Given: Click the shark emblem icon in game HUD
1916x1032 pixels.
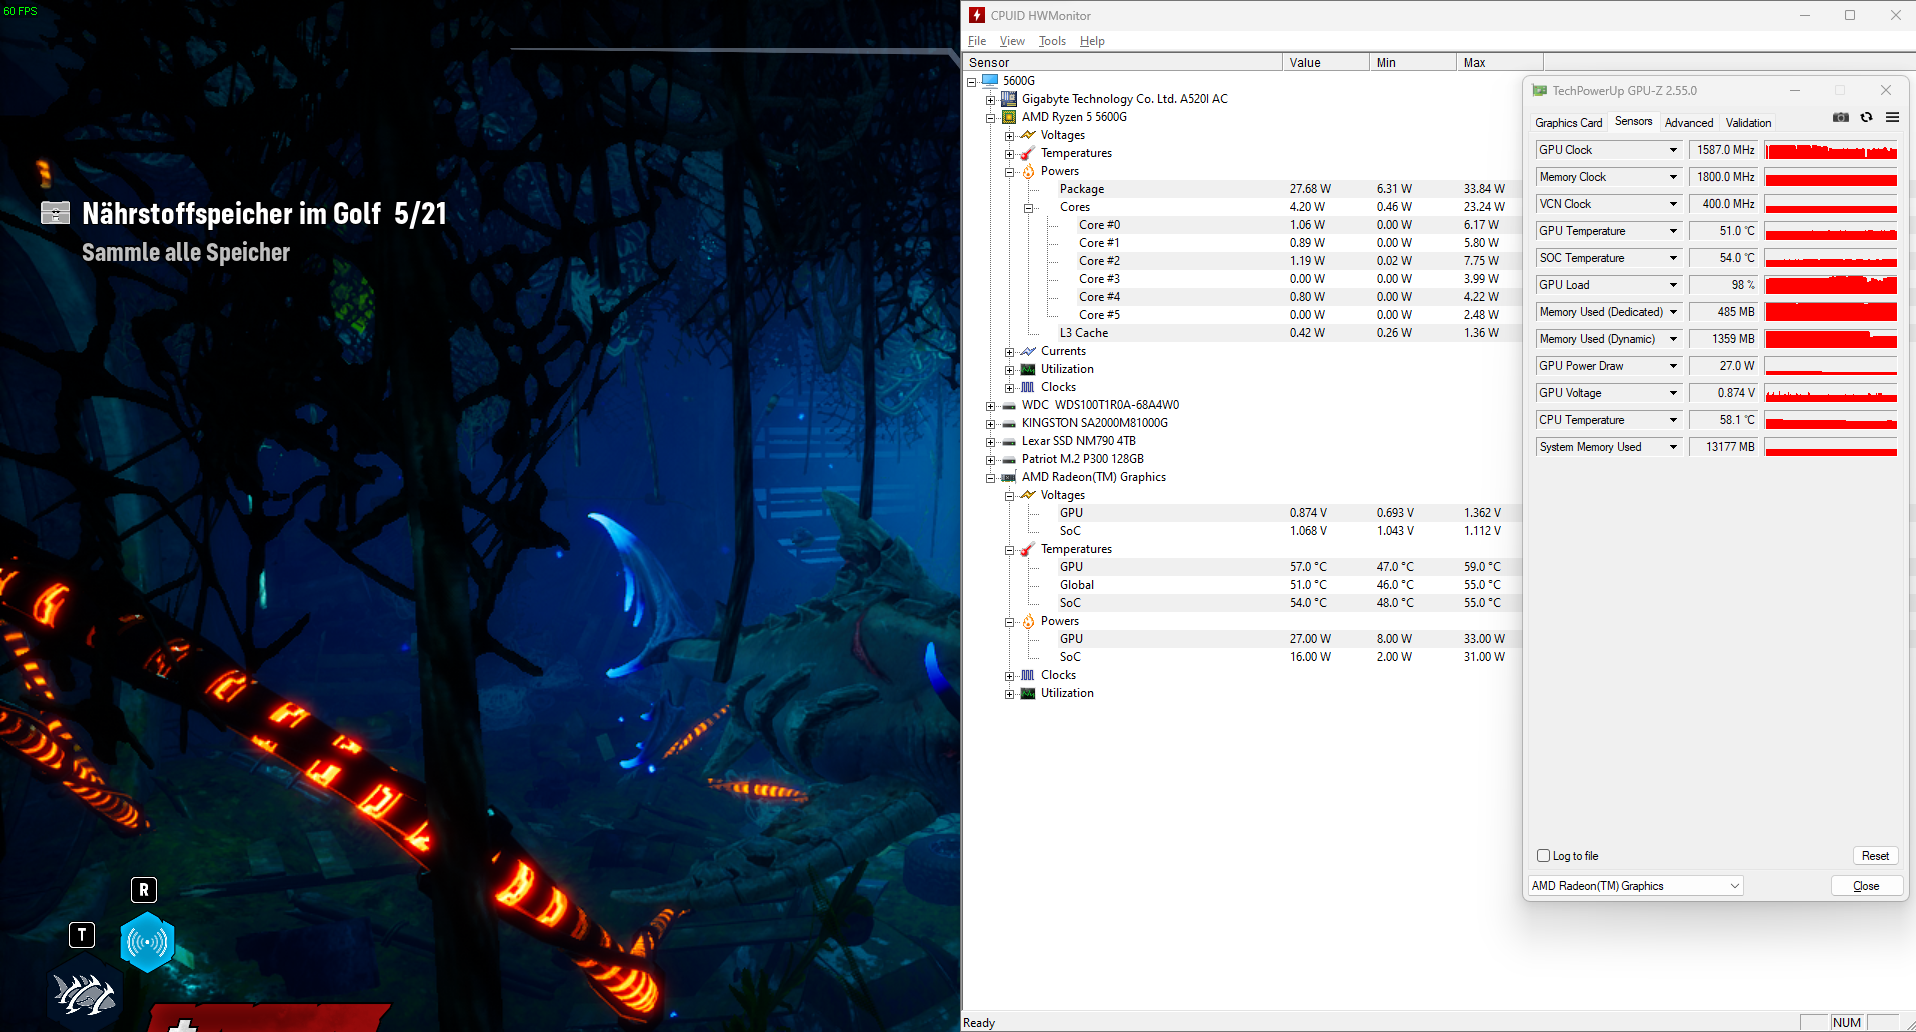Looking at the screenshot, I should pos(84,995).
